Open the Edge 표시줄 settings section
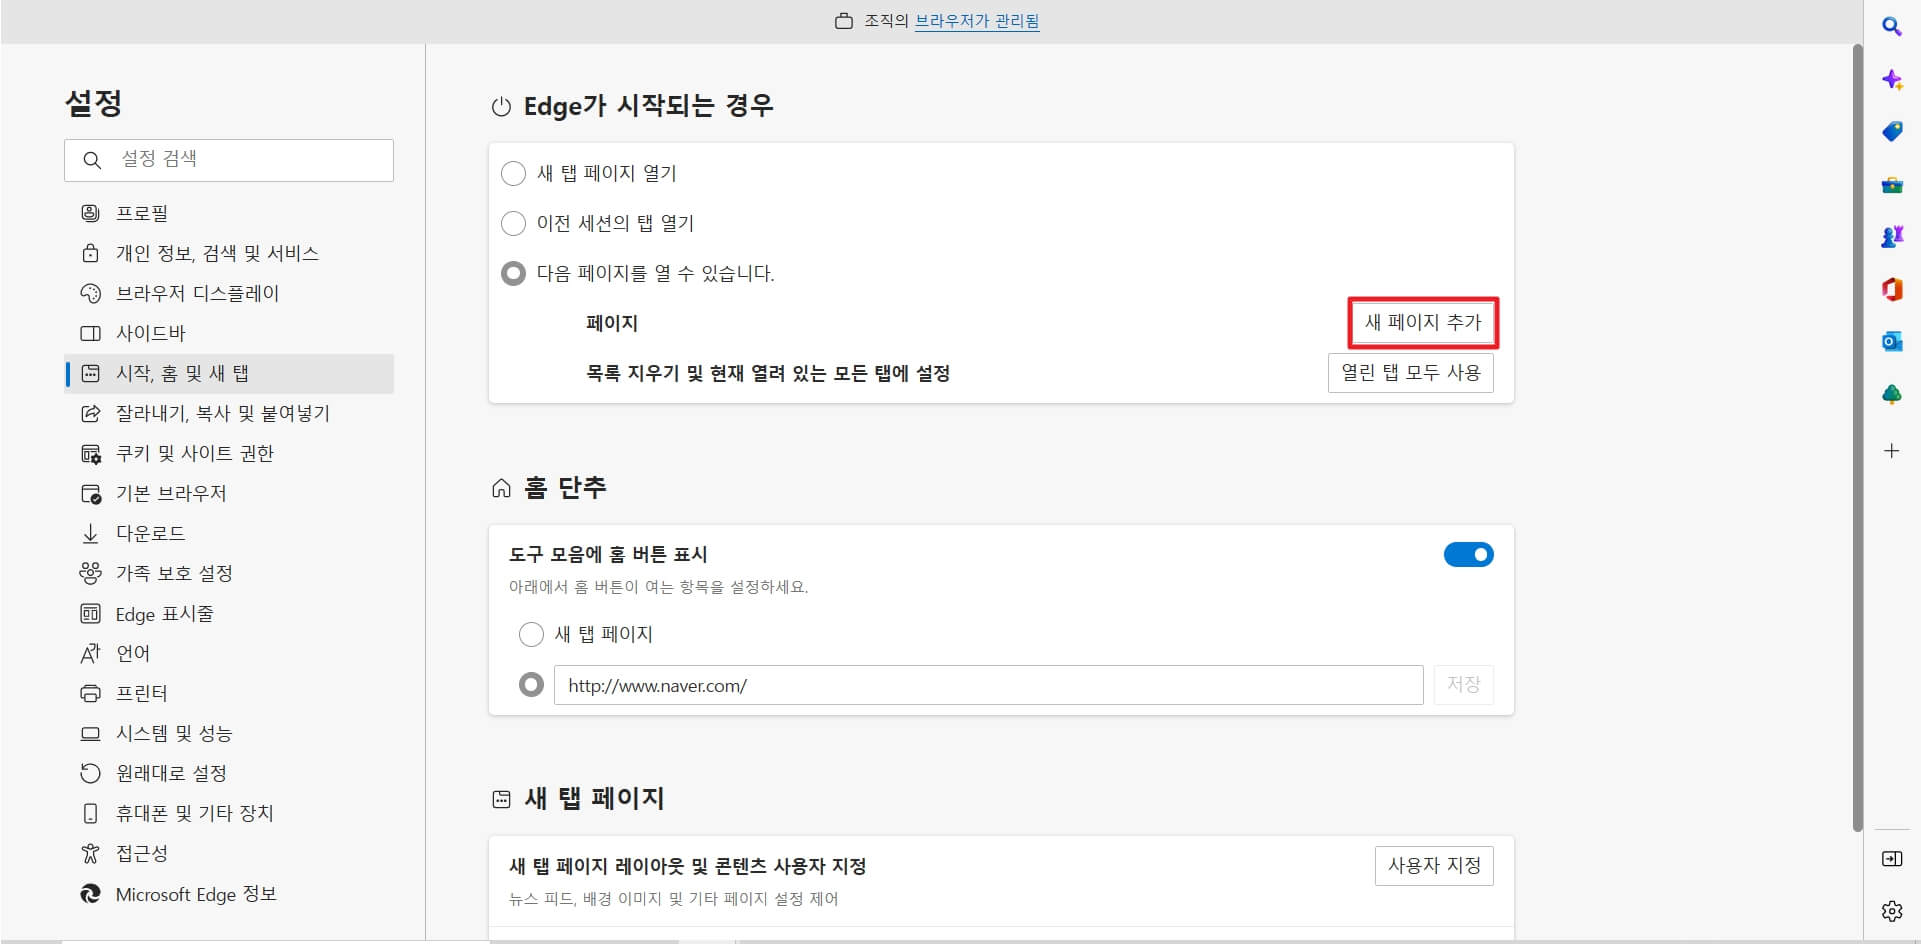This screenshot has width=1921, height=944. coord(229,613)
